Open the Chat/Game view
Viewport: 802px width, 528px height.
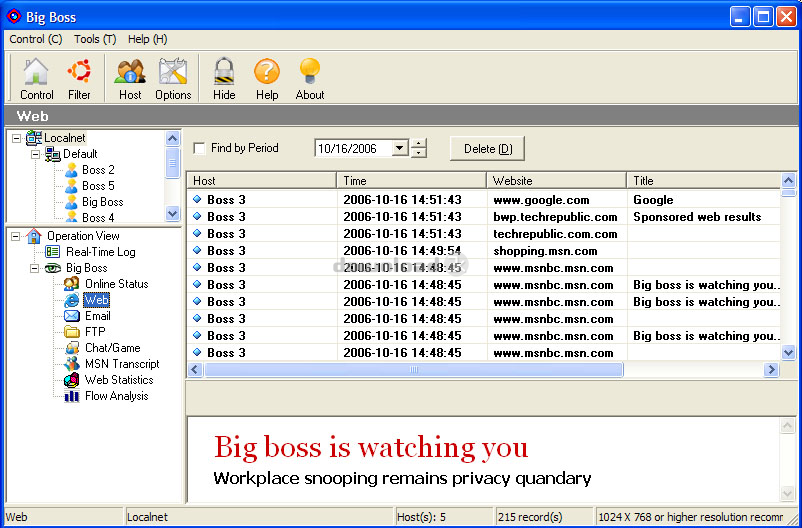pos(113,348)
